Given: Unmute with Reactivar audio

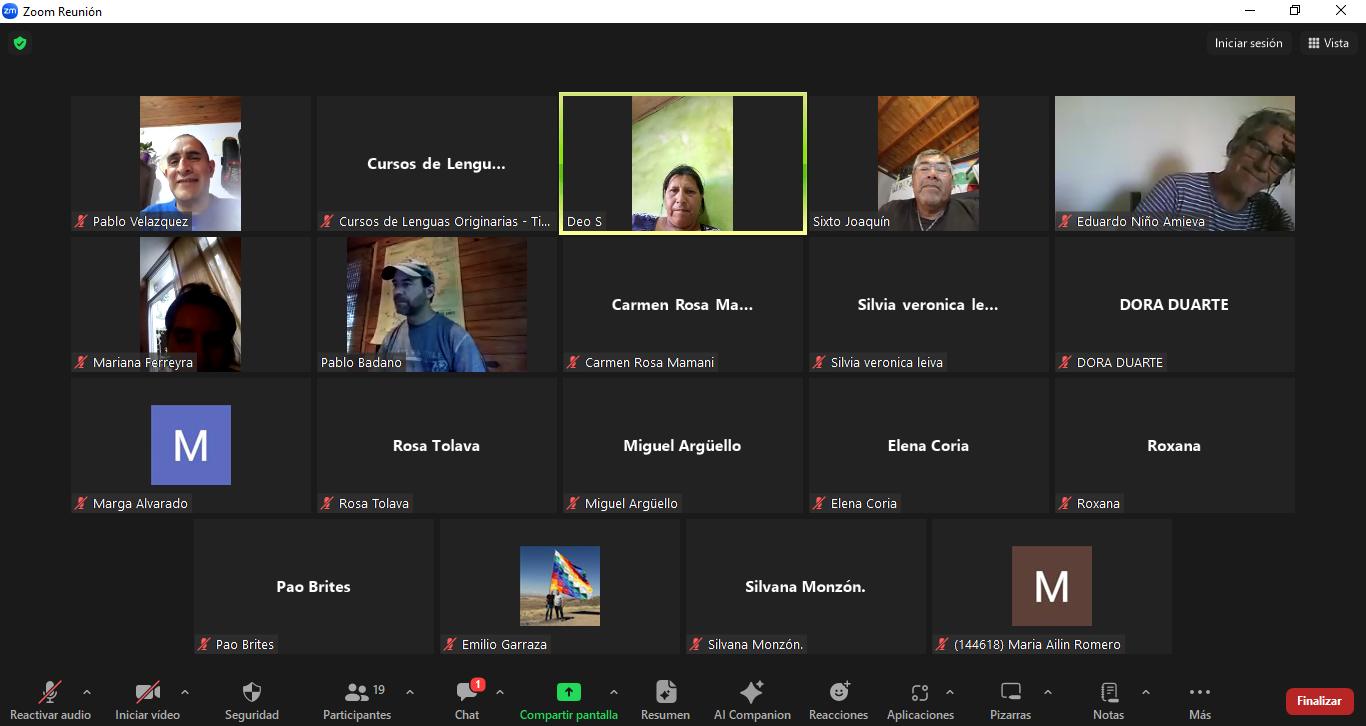Looking at the screenshot, I should tap(50, 693).
